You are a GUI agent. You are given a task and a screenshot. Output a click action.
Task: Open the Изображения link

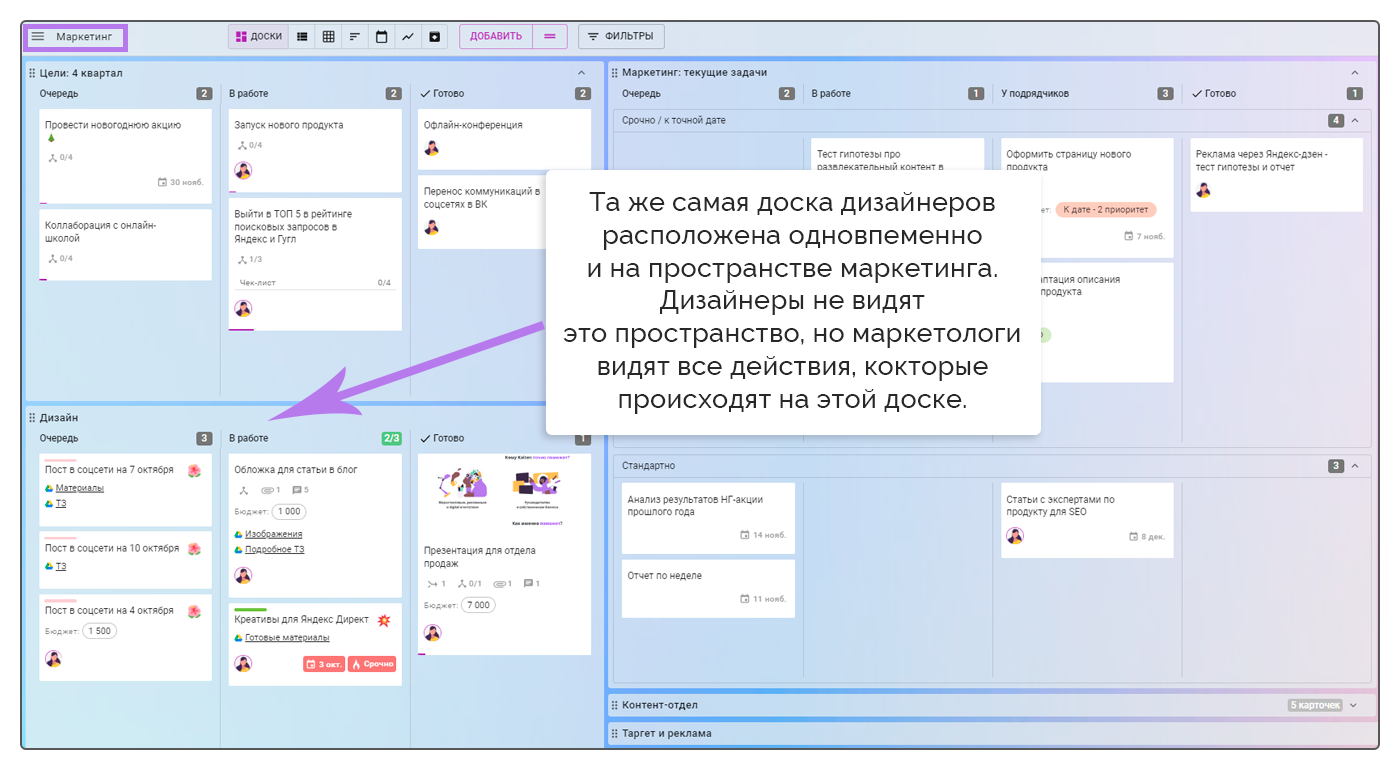coord(273,534)
